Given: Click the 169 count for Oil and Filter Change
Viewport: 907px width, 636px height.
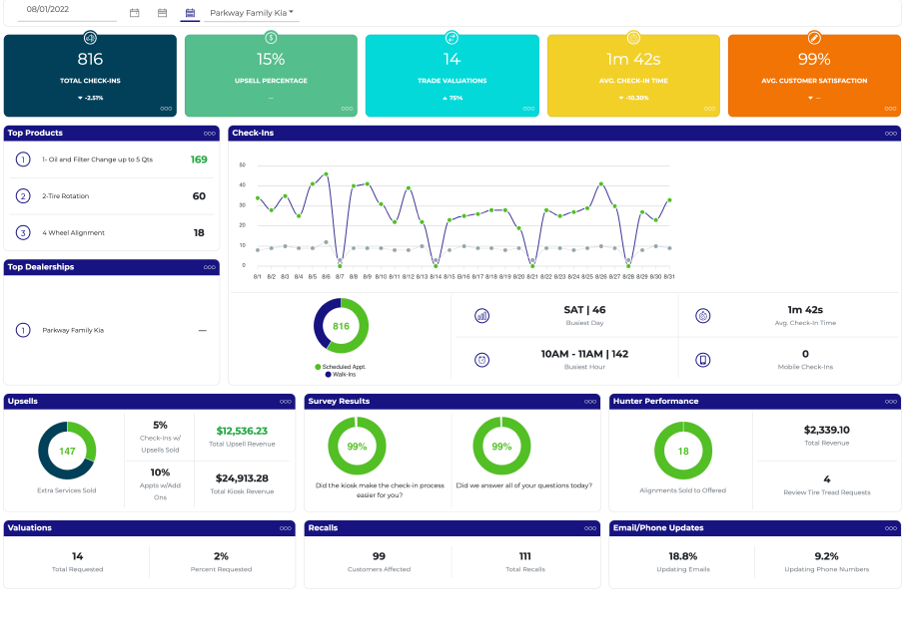Looking at the screenshot, I should coord(199,160).
